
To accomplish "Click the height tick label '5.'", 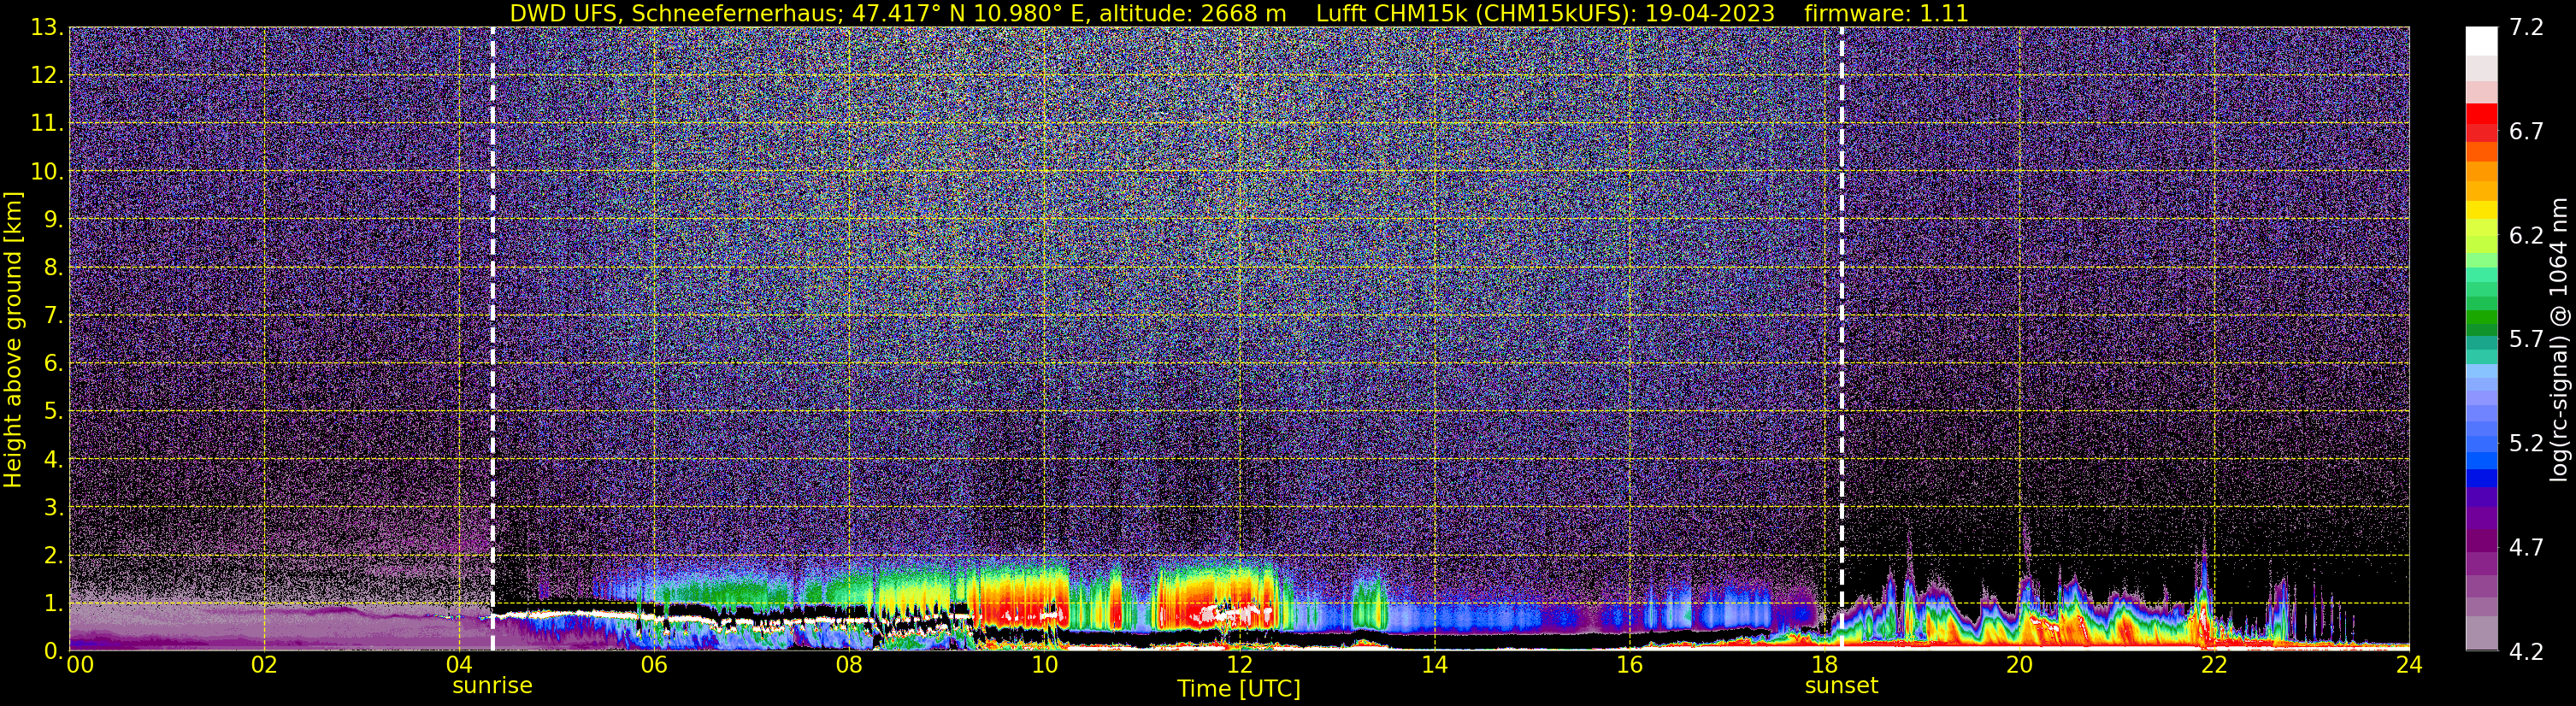I will tap(53, 411).
